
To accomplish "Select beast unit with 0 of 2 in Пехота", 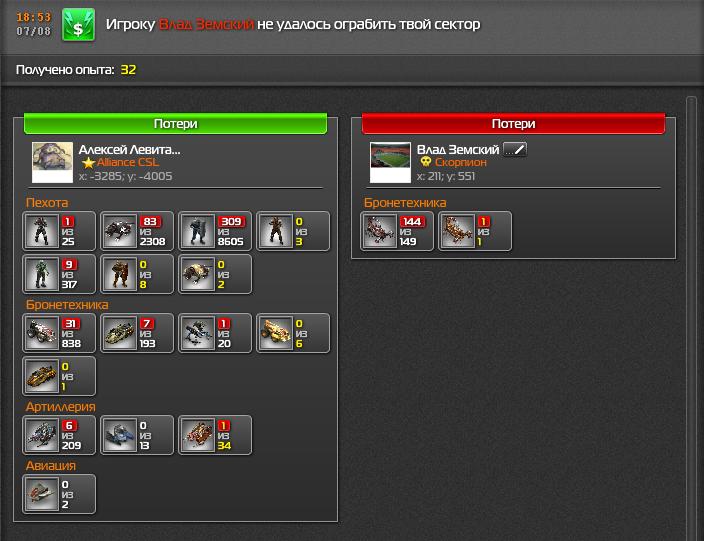I will point(215,274).
